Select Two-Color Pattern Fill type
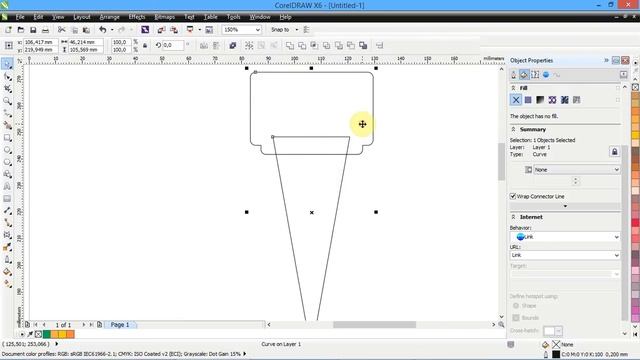 click(576, 100)
